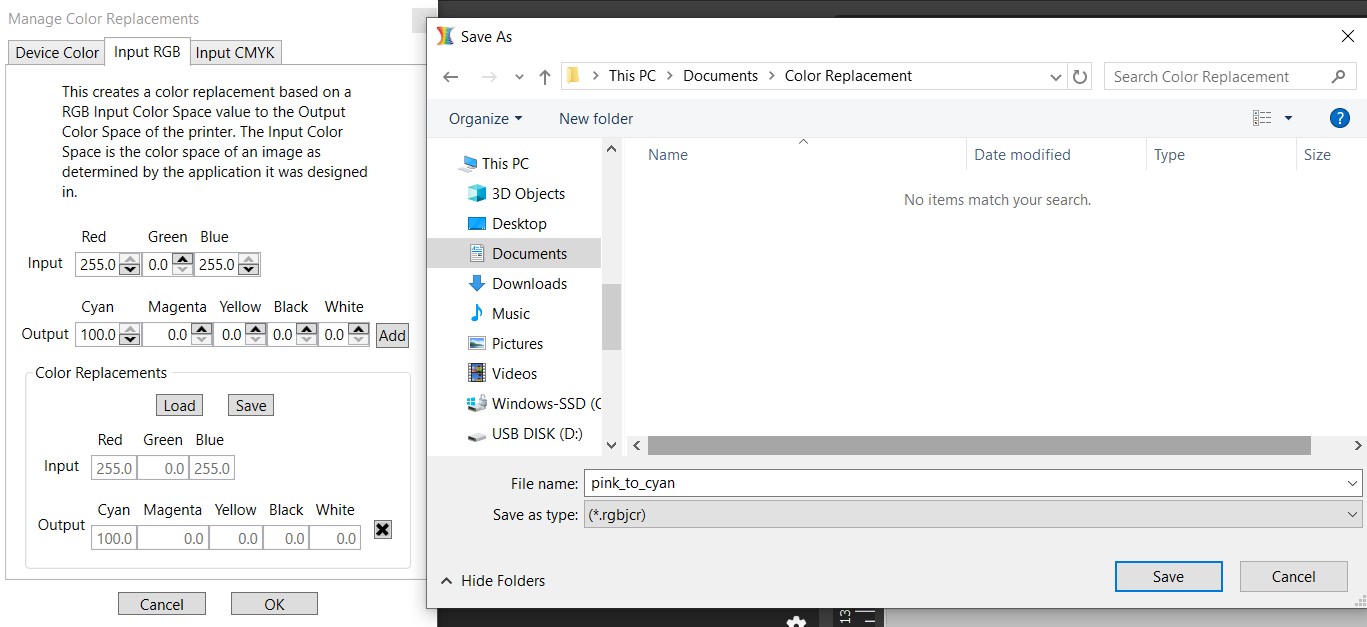Select USB DISK (D:) drive
The height and width of the screenshot is (627, 1367).
[x=536, y=434]
